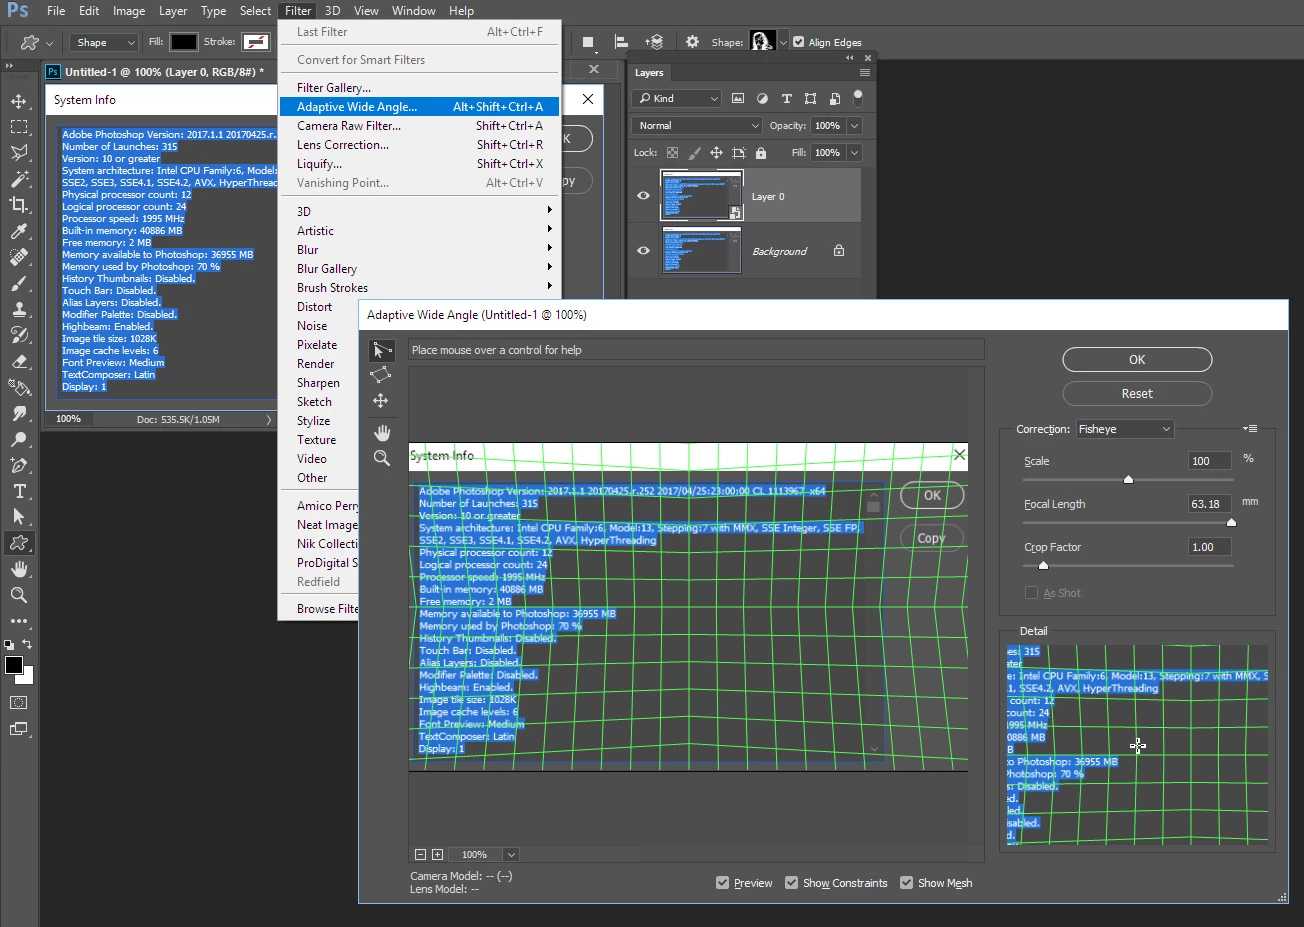Click the Crop Factor slider handle
1304x927 pixels.
pos(1043,566)
